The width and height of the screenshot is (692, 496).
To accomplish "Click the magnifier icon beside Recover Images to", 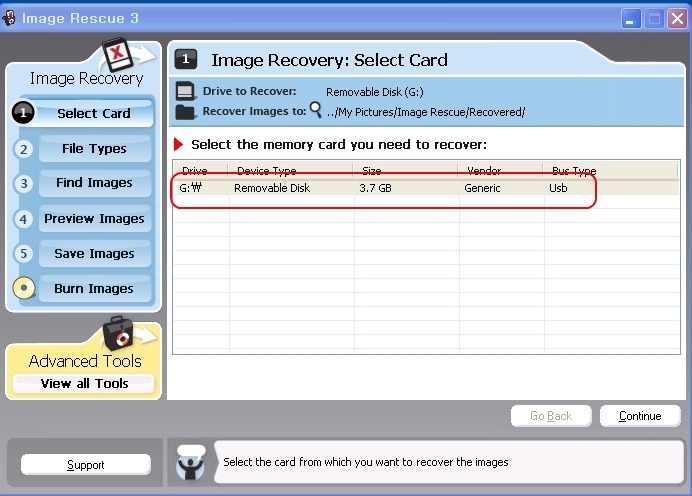I will pos(315,109).
